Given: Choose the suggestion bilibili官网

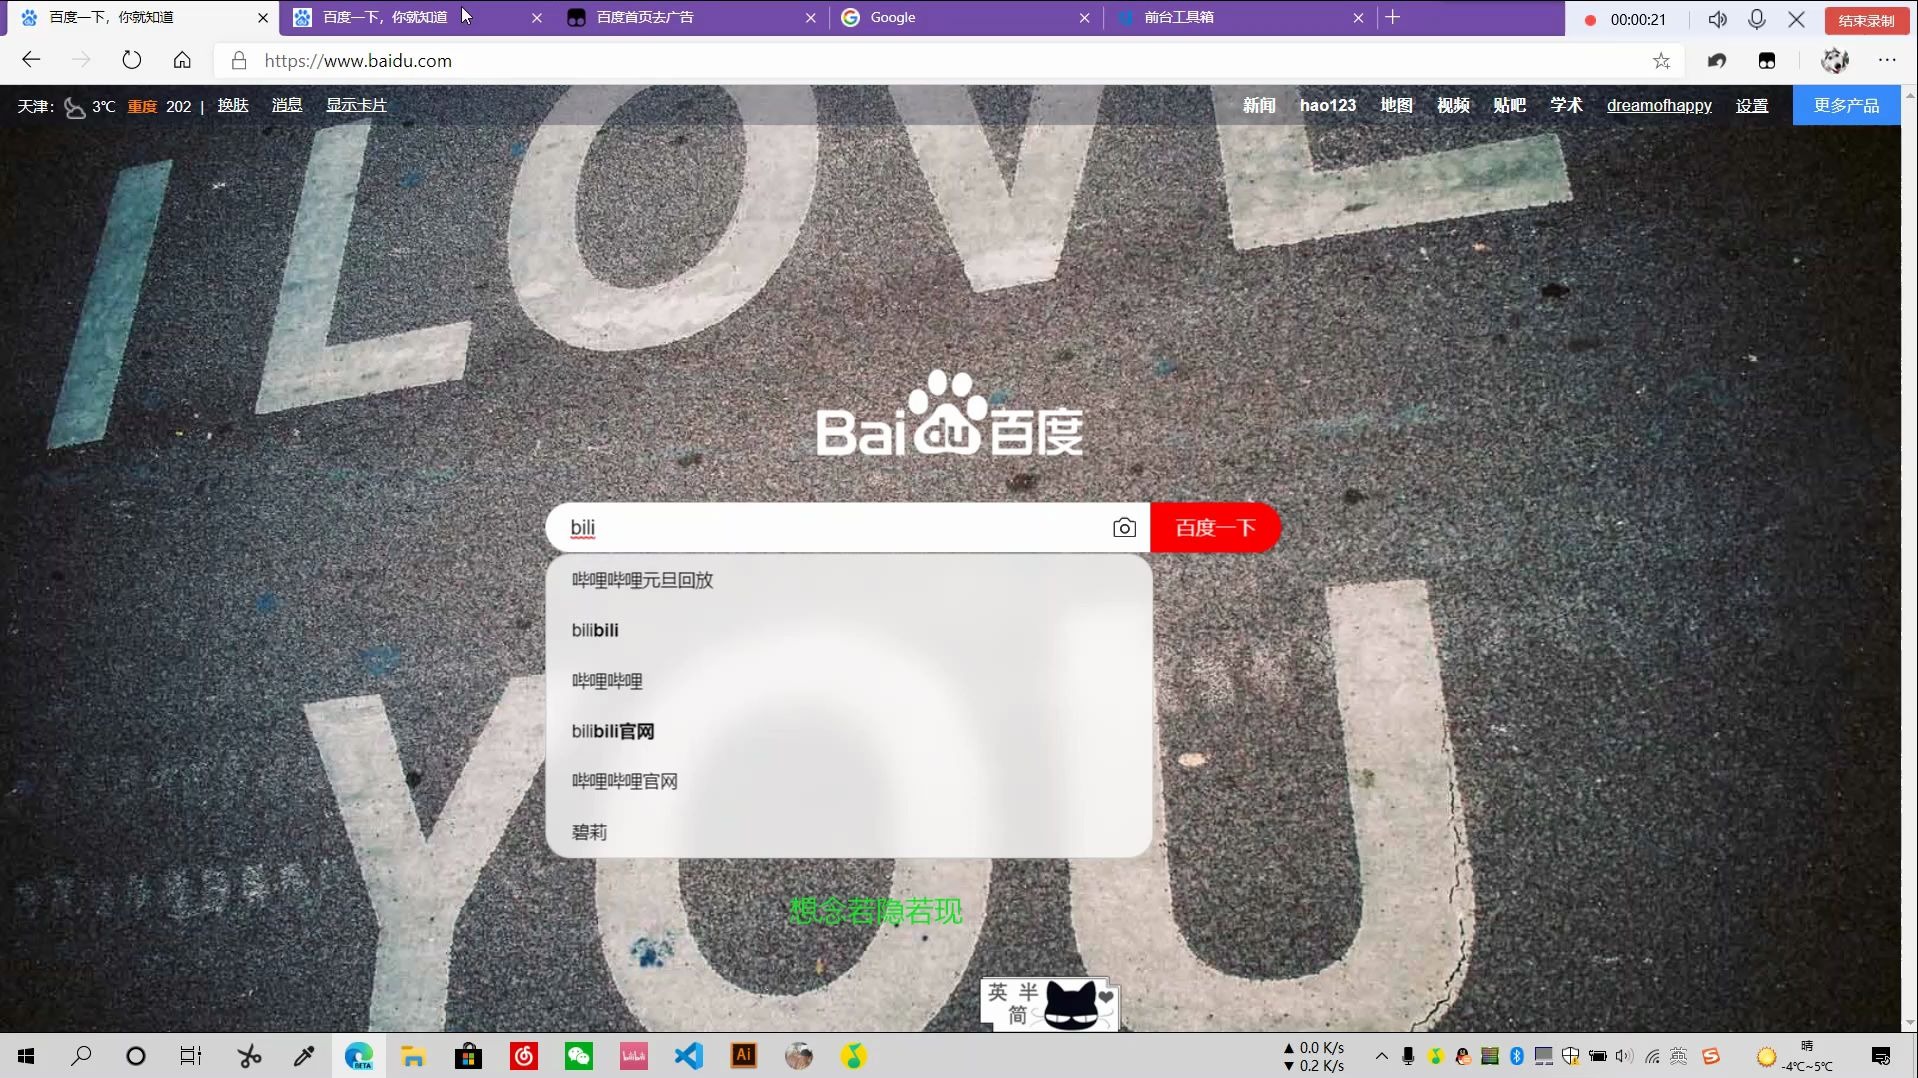Looking at the screenshot, I should 848,731.
